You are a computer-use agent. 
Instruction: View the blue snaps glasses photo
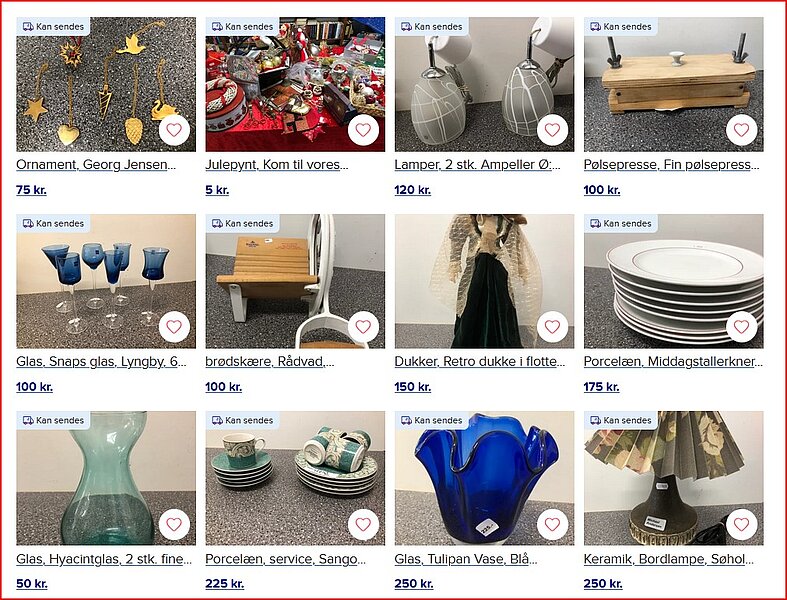click(106, 281)
